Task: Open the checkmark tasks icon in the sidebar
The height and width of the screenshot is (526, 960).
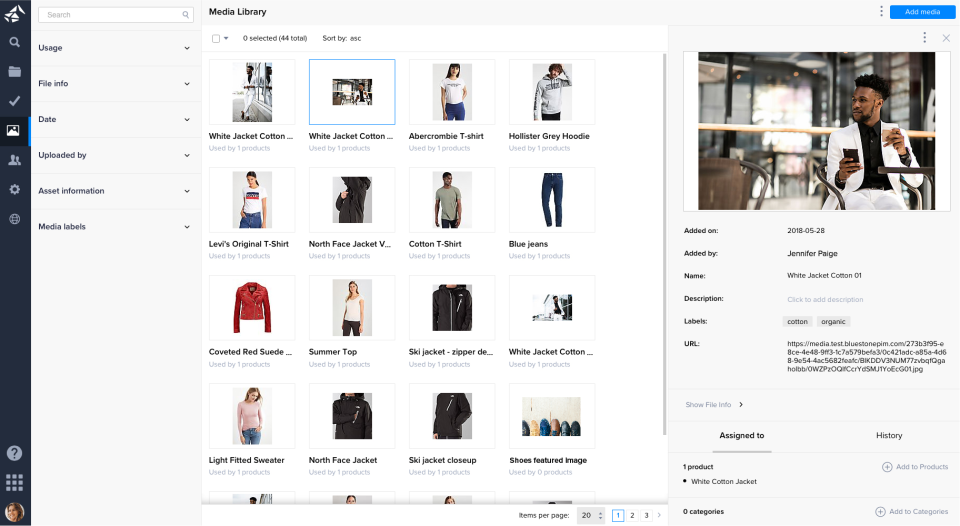Action: tap(15, 101)
